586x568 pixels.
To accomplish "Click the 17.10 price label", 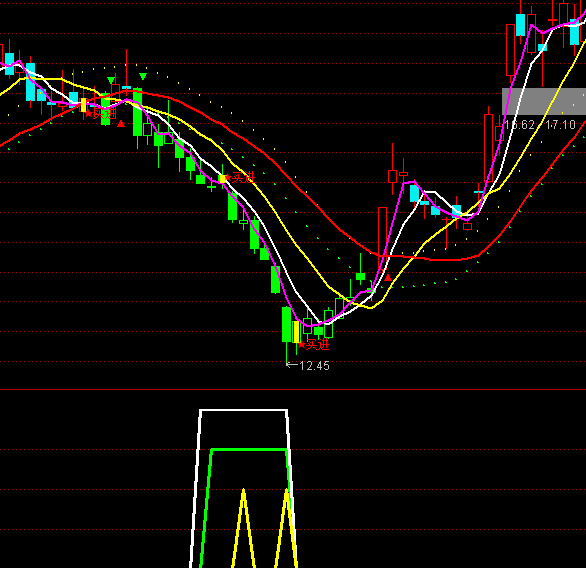I will pyautogui.click(x=560, y=125).
